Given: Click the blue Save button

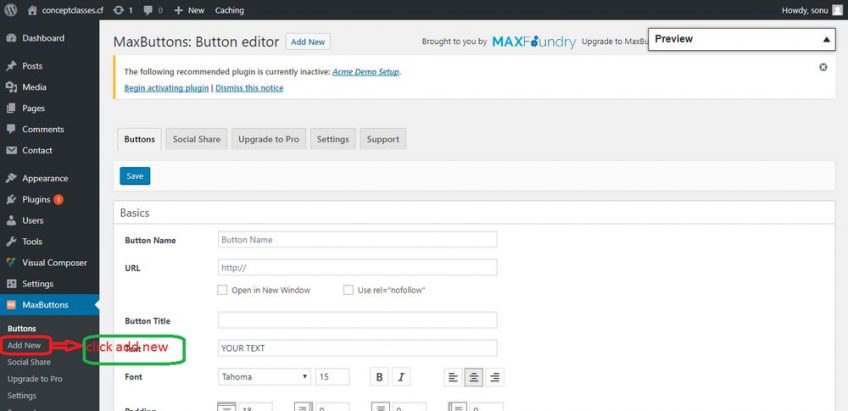Looking at the screenshot, I should click(x=135, y=176).
